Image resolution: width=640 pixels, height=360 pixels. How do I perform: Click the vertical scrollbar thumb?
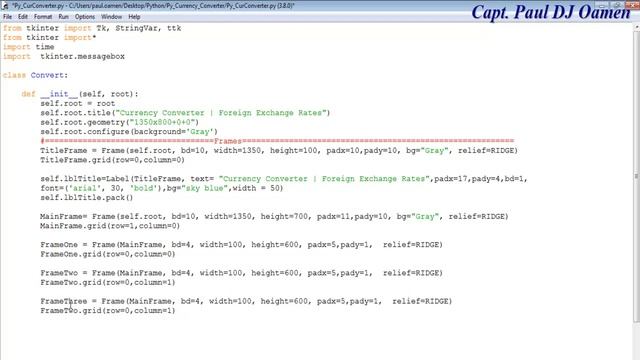[636, 177]
